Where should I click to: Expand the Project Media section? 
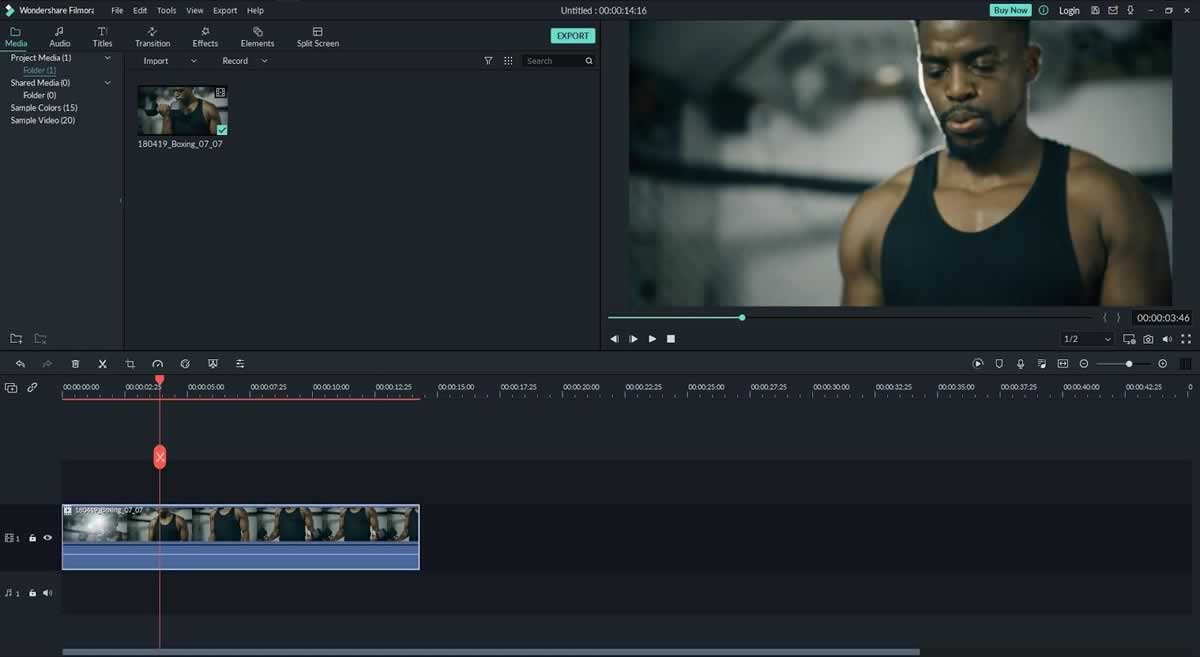[107, 57]
